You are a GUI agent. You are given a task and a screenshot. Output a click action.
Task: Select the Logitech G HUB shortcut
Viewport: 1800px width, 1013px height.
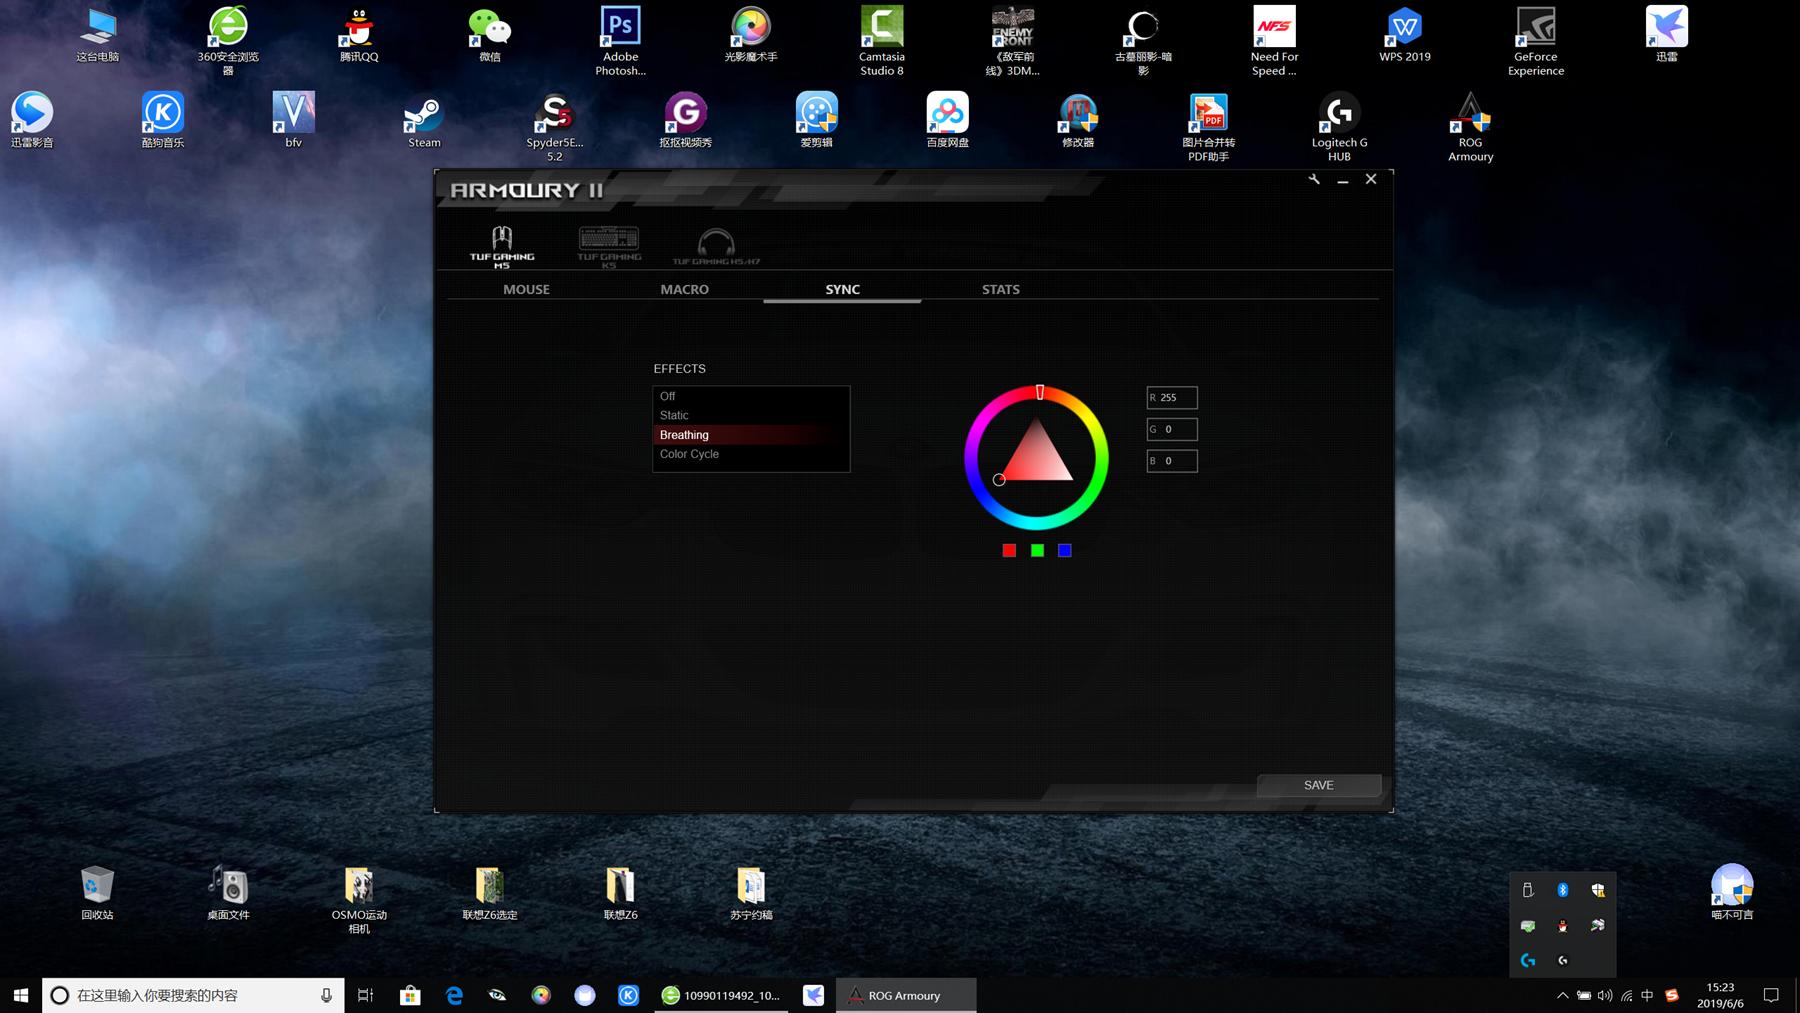tap(1339, 127)
